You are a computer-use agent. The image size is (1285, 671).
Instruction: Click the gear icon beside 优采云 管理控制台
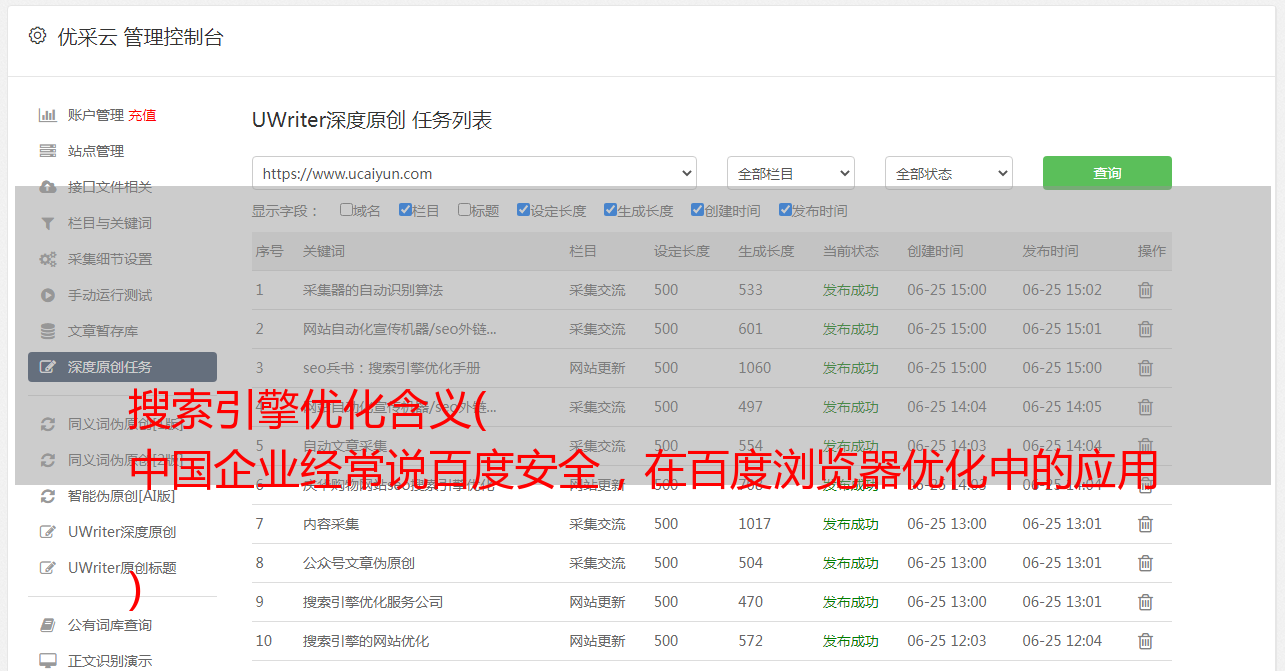pos(37,36)
